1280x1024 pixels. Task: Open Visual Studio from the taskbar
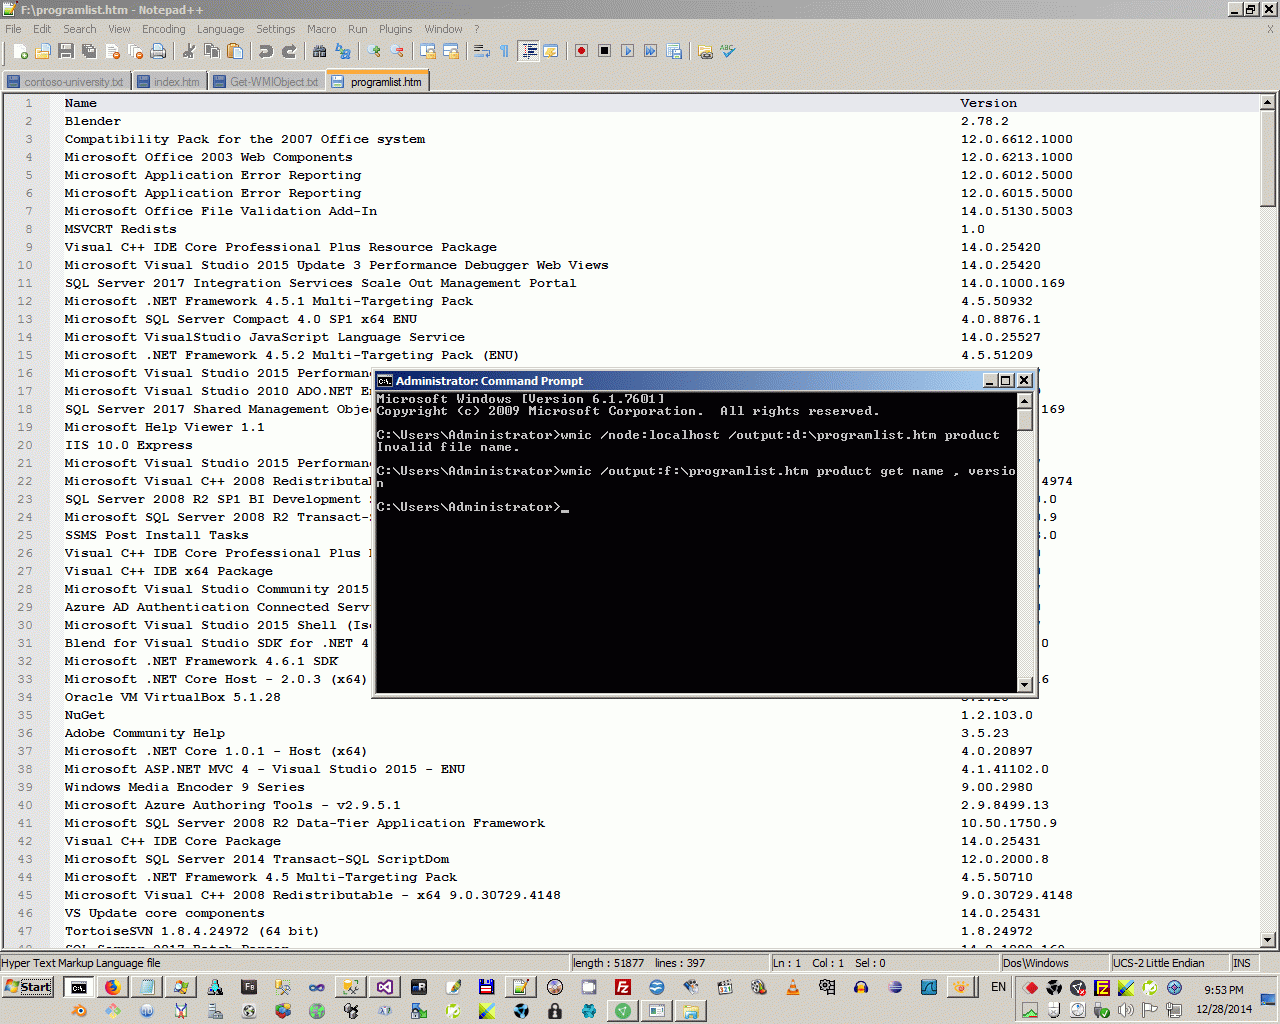coord(384,987)
